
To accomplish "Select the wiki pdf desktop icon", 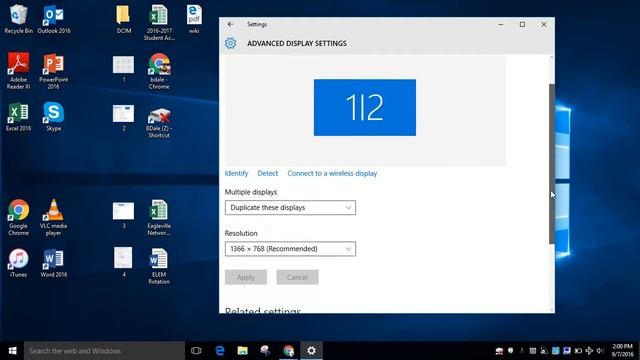I will pos(194,19).
